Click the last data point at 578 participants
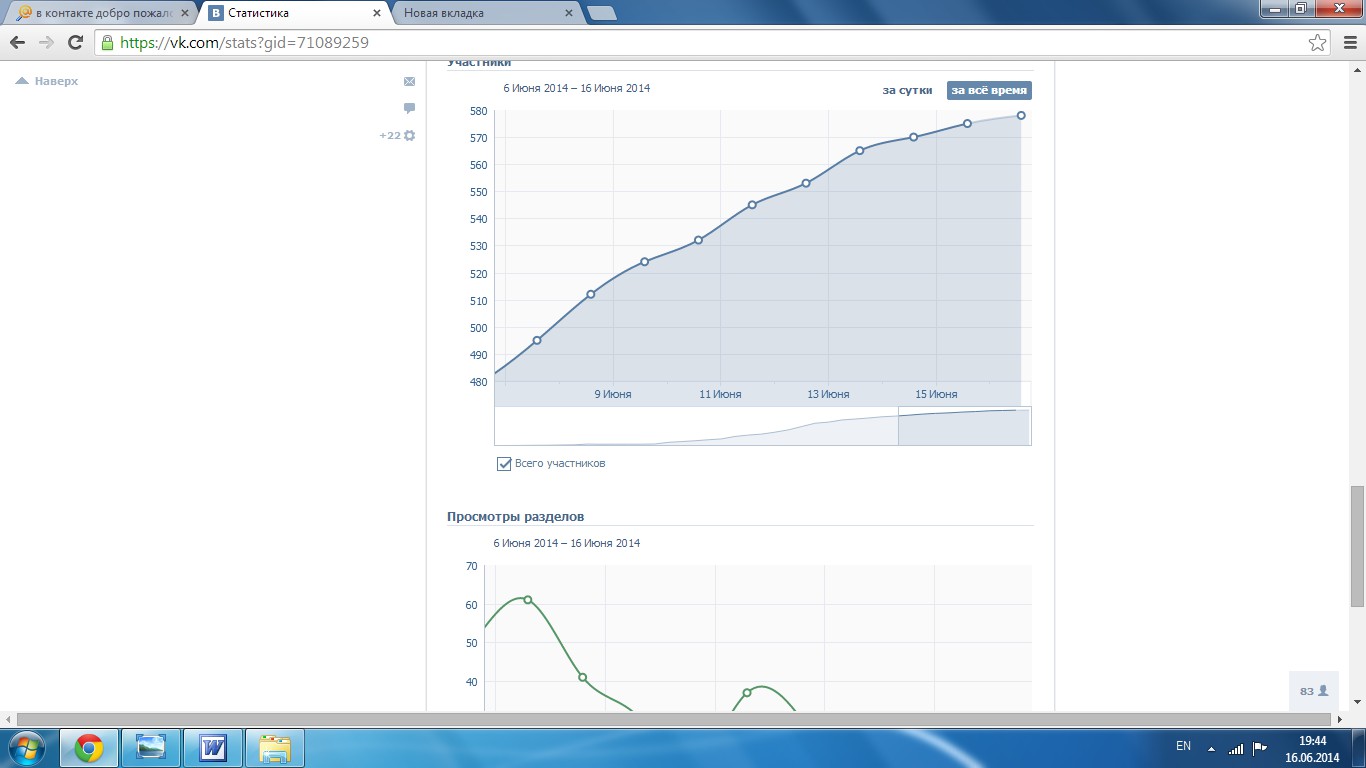This screenshot has width=1366, height=768. point(1021,115)
